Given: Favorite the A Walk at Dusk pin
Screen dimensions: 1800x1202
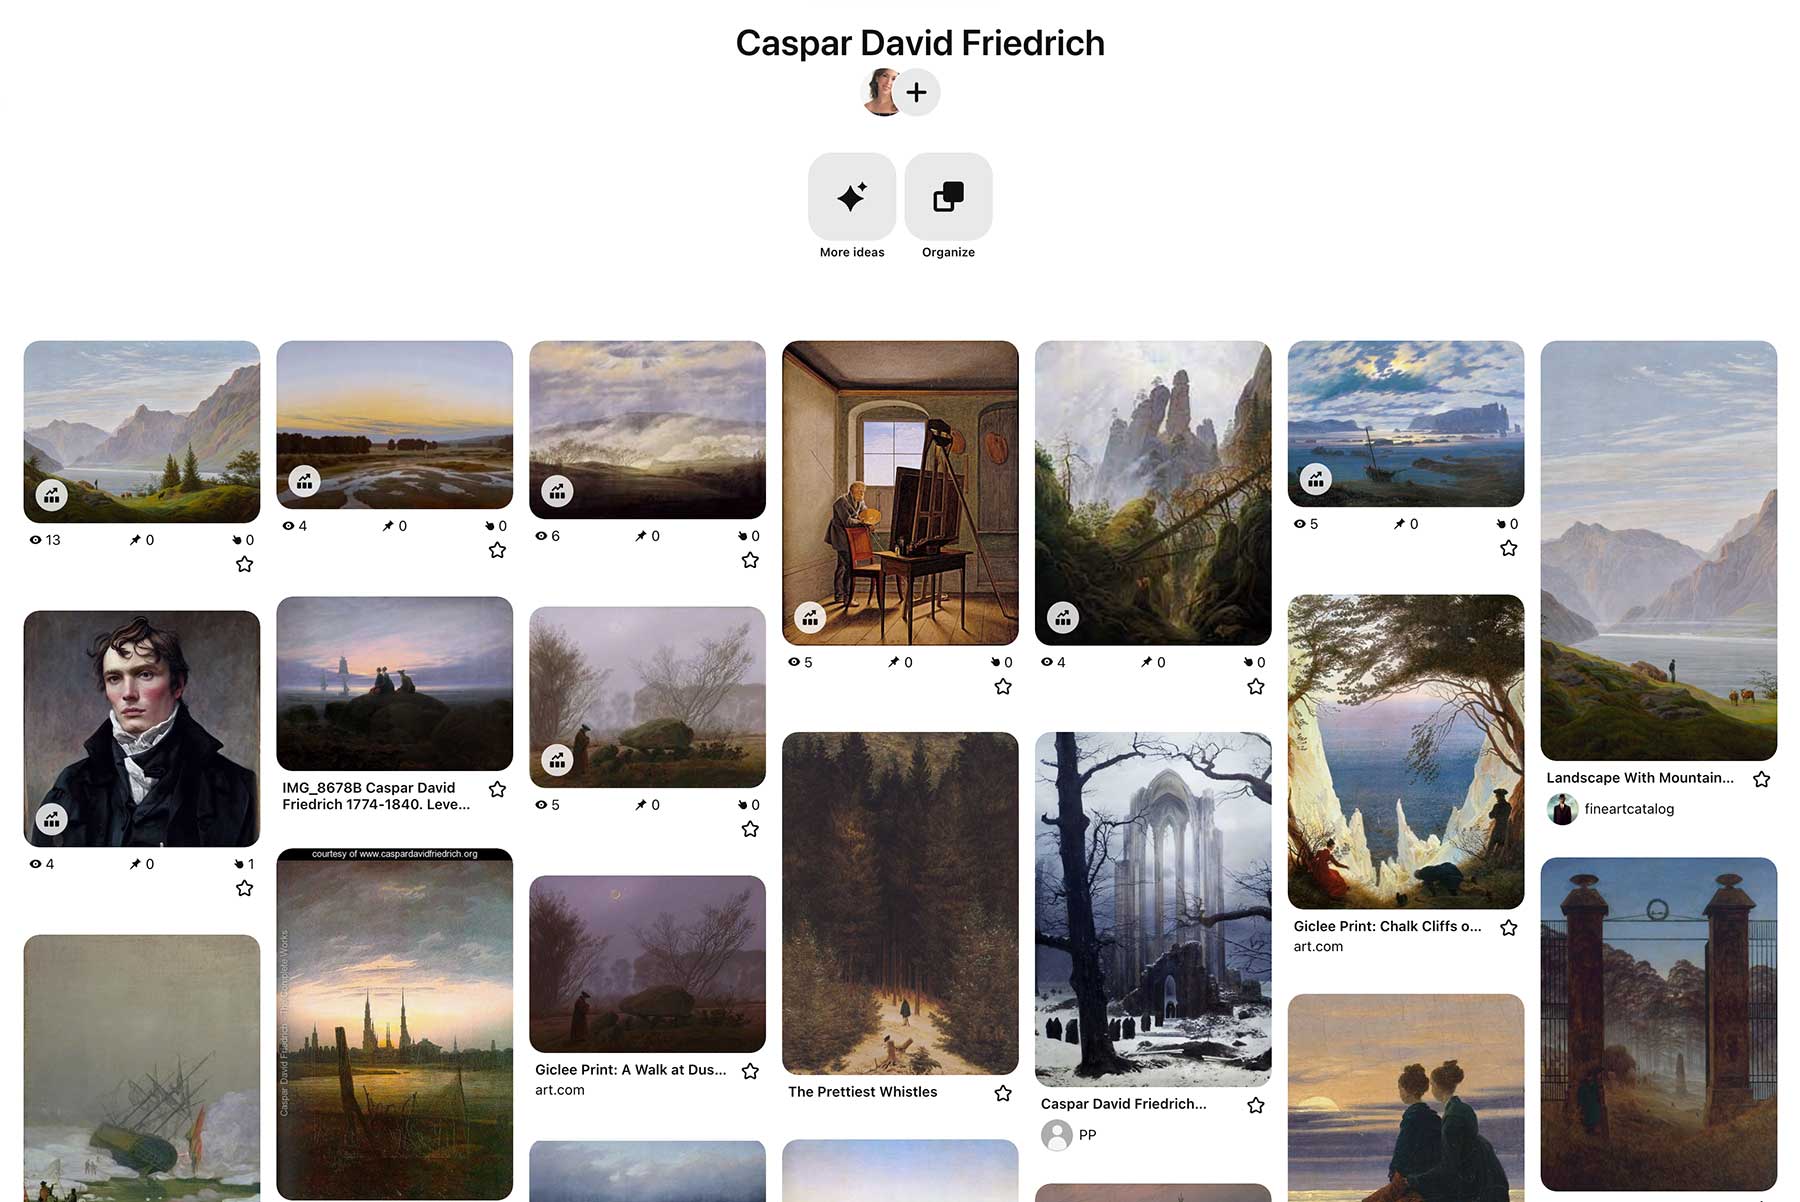Looking at the screenshot, I should [x=750, y=1071].
